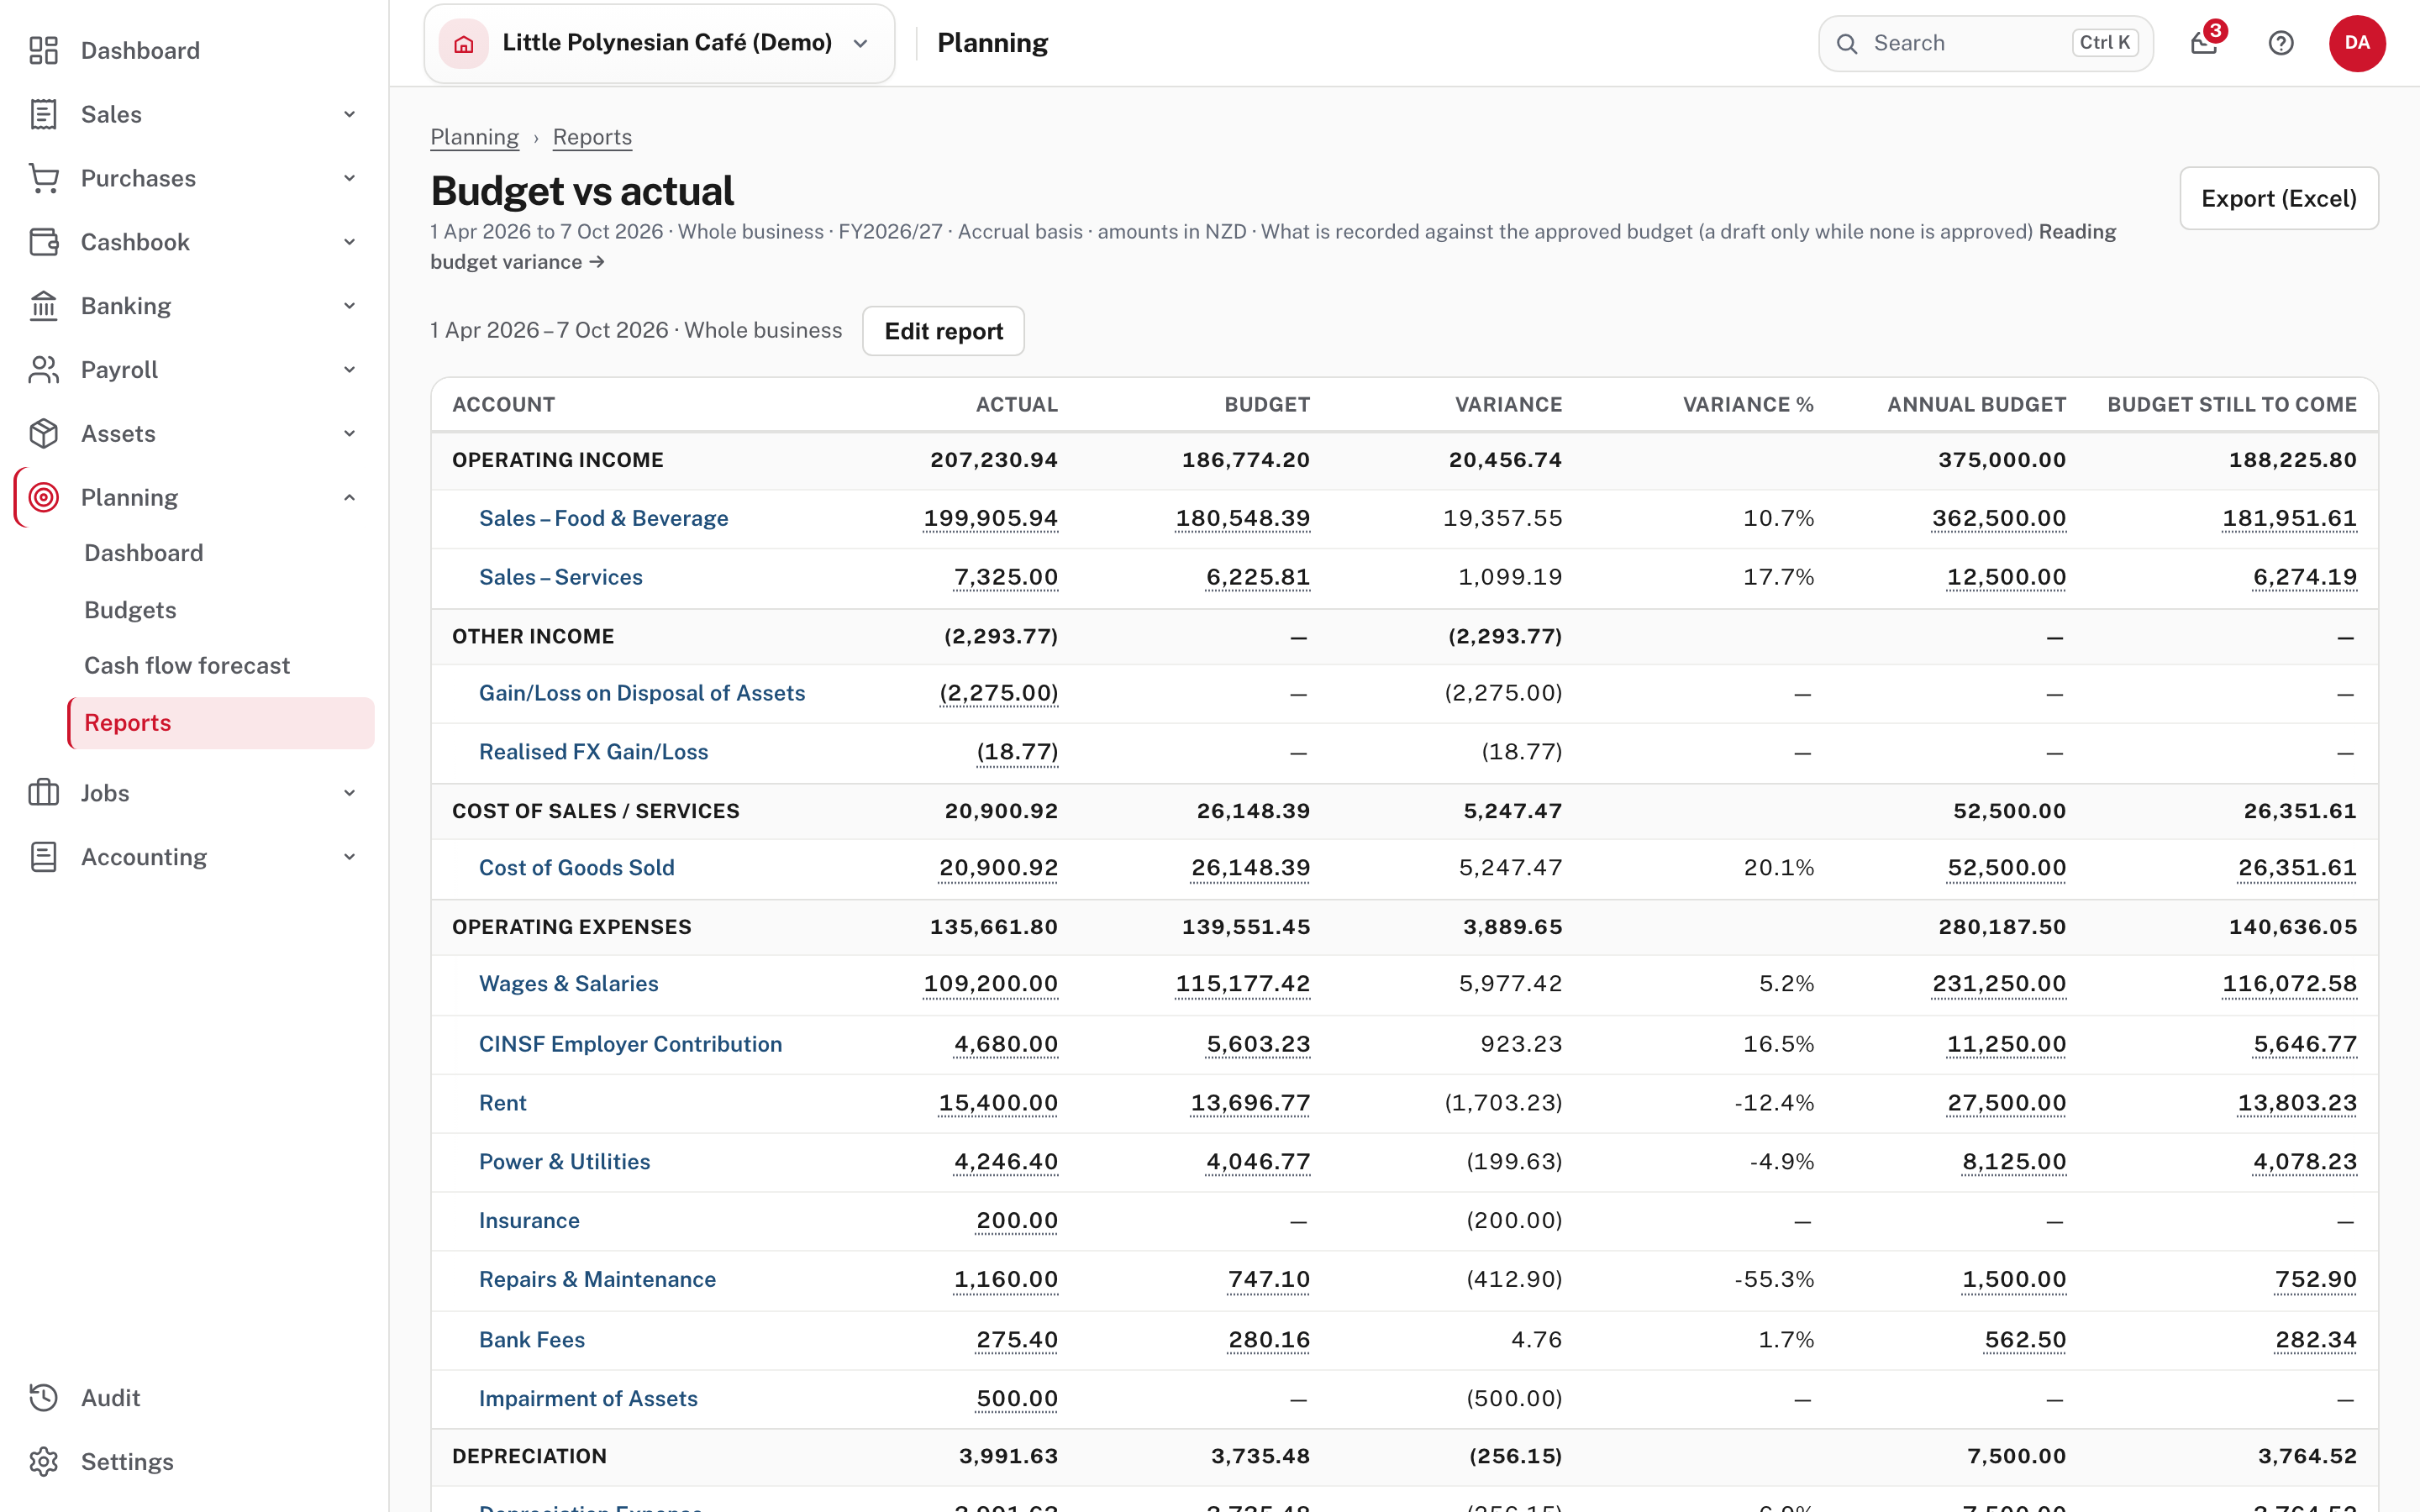Open Gain/Loss on Disposal of Assets account
Image resolution: width=2420 pixels, height=1512 pixels.
pos(641,693)
